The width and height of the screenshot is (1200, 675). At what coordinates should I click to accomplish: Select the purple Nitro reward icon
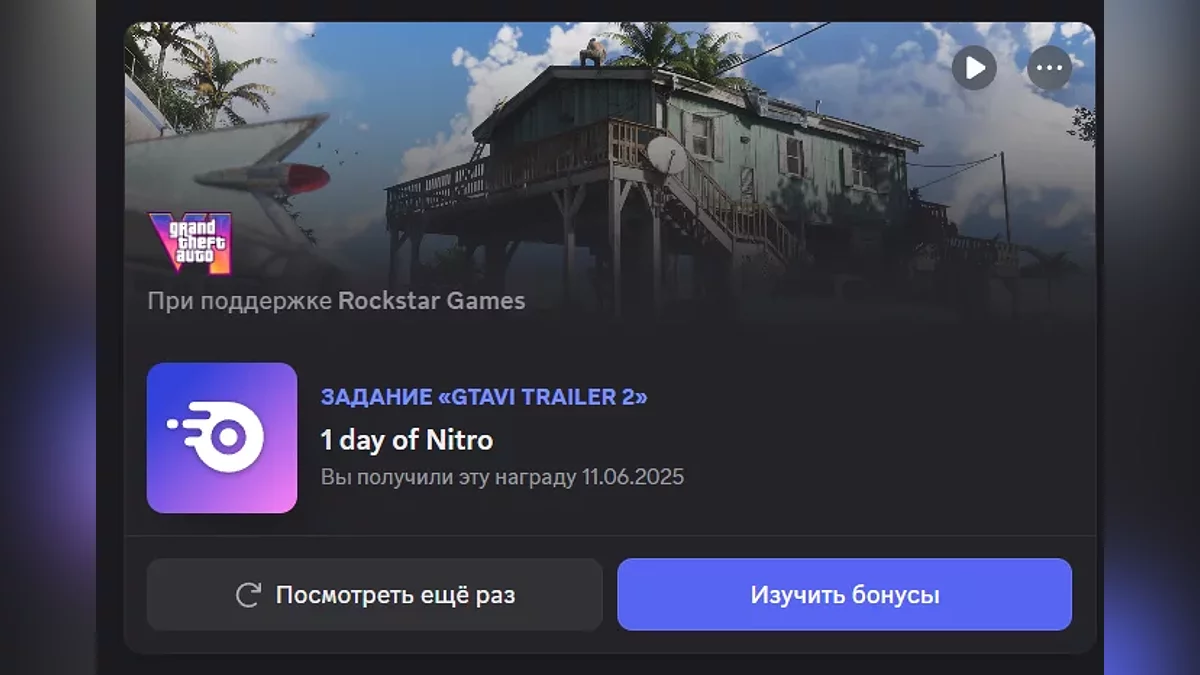(x=222, y=437)
